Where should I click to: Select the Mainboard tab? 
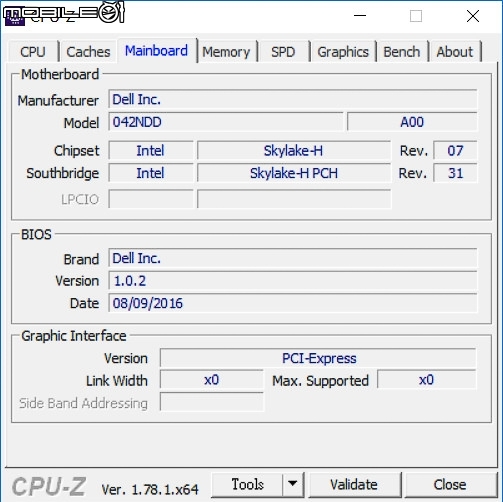point(156,51)
